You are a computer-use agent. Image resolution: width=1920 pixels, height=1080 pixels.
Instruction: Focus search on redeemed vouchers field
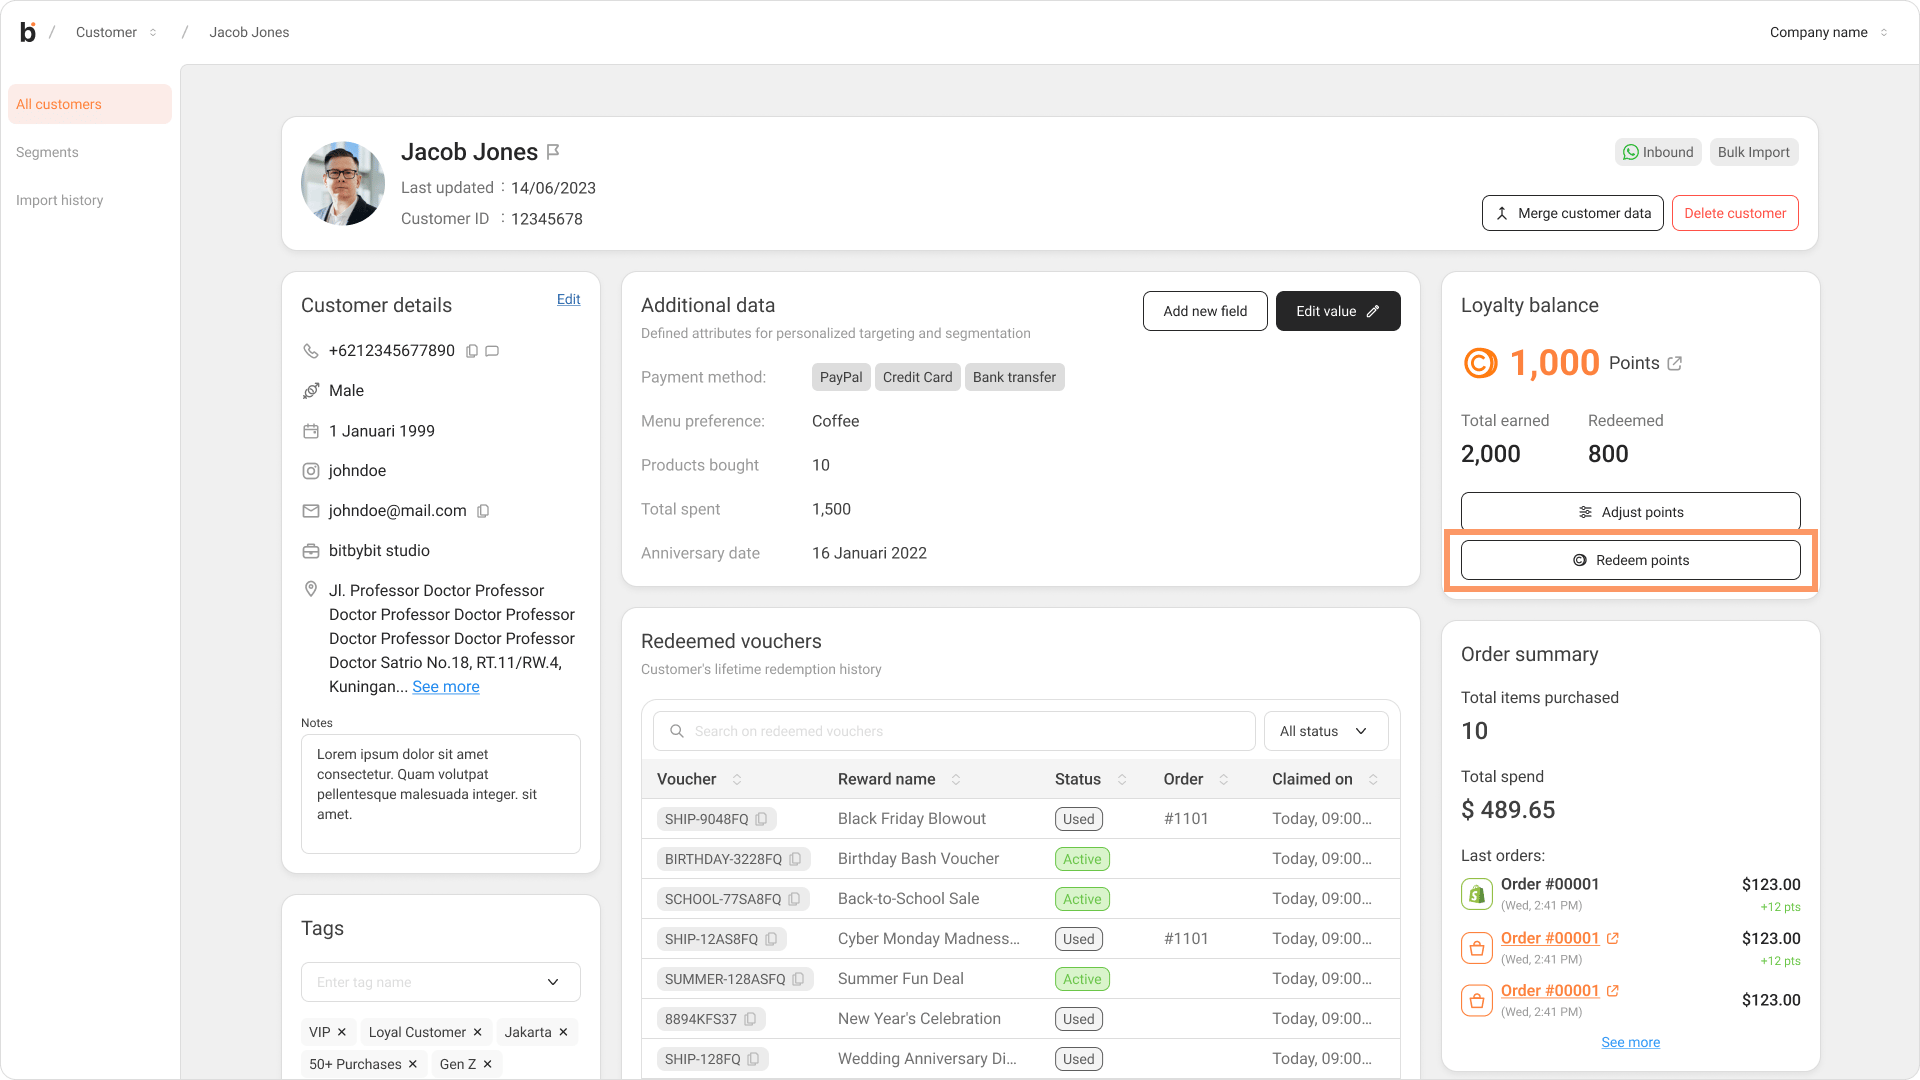tap(954, 731)
